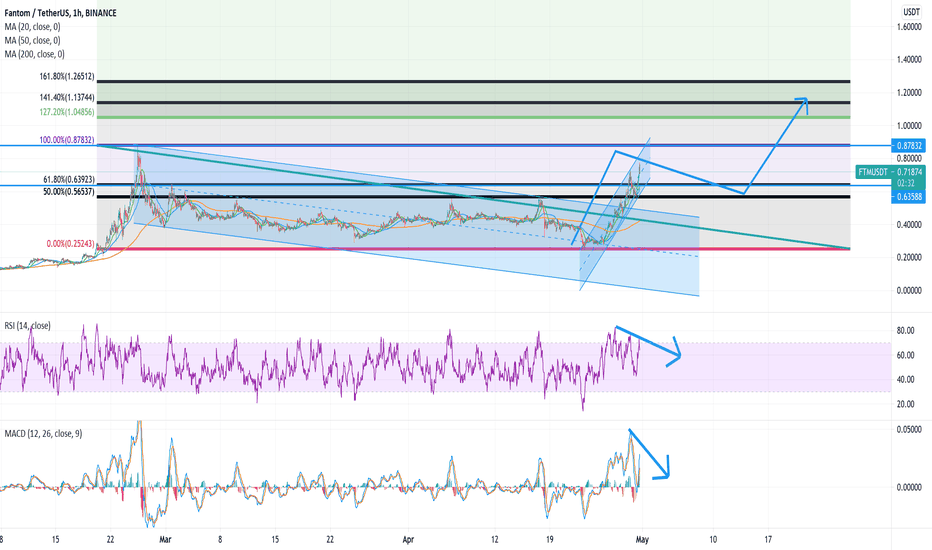Click the 0.05000 MACD scale label

click(x=909, y=430)
